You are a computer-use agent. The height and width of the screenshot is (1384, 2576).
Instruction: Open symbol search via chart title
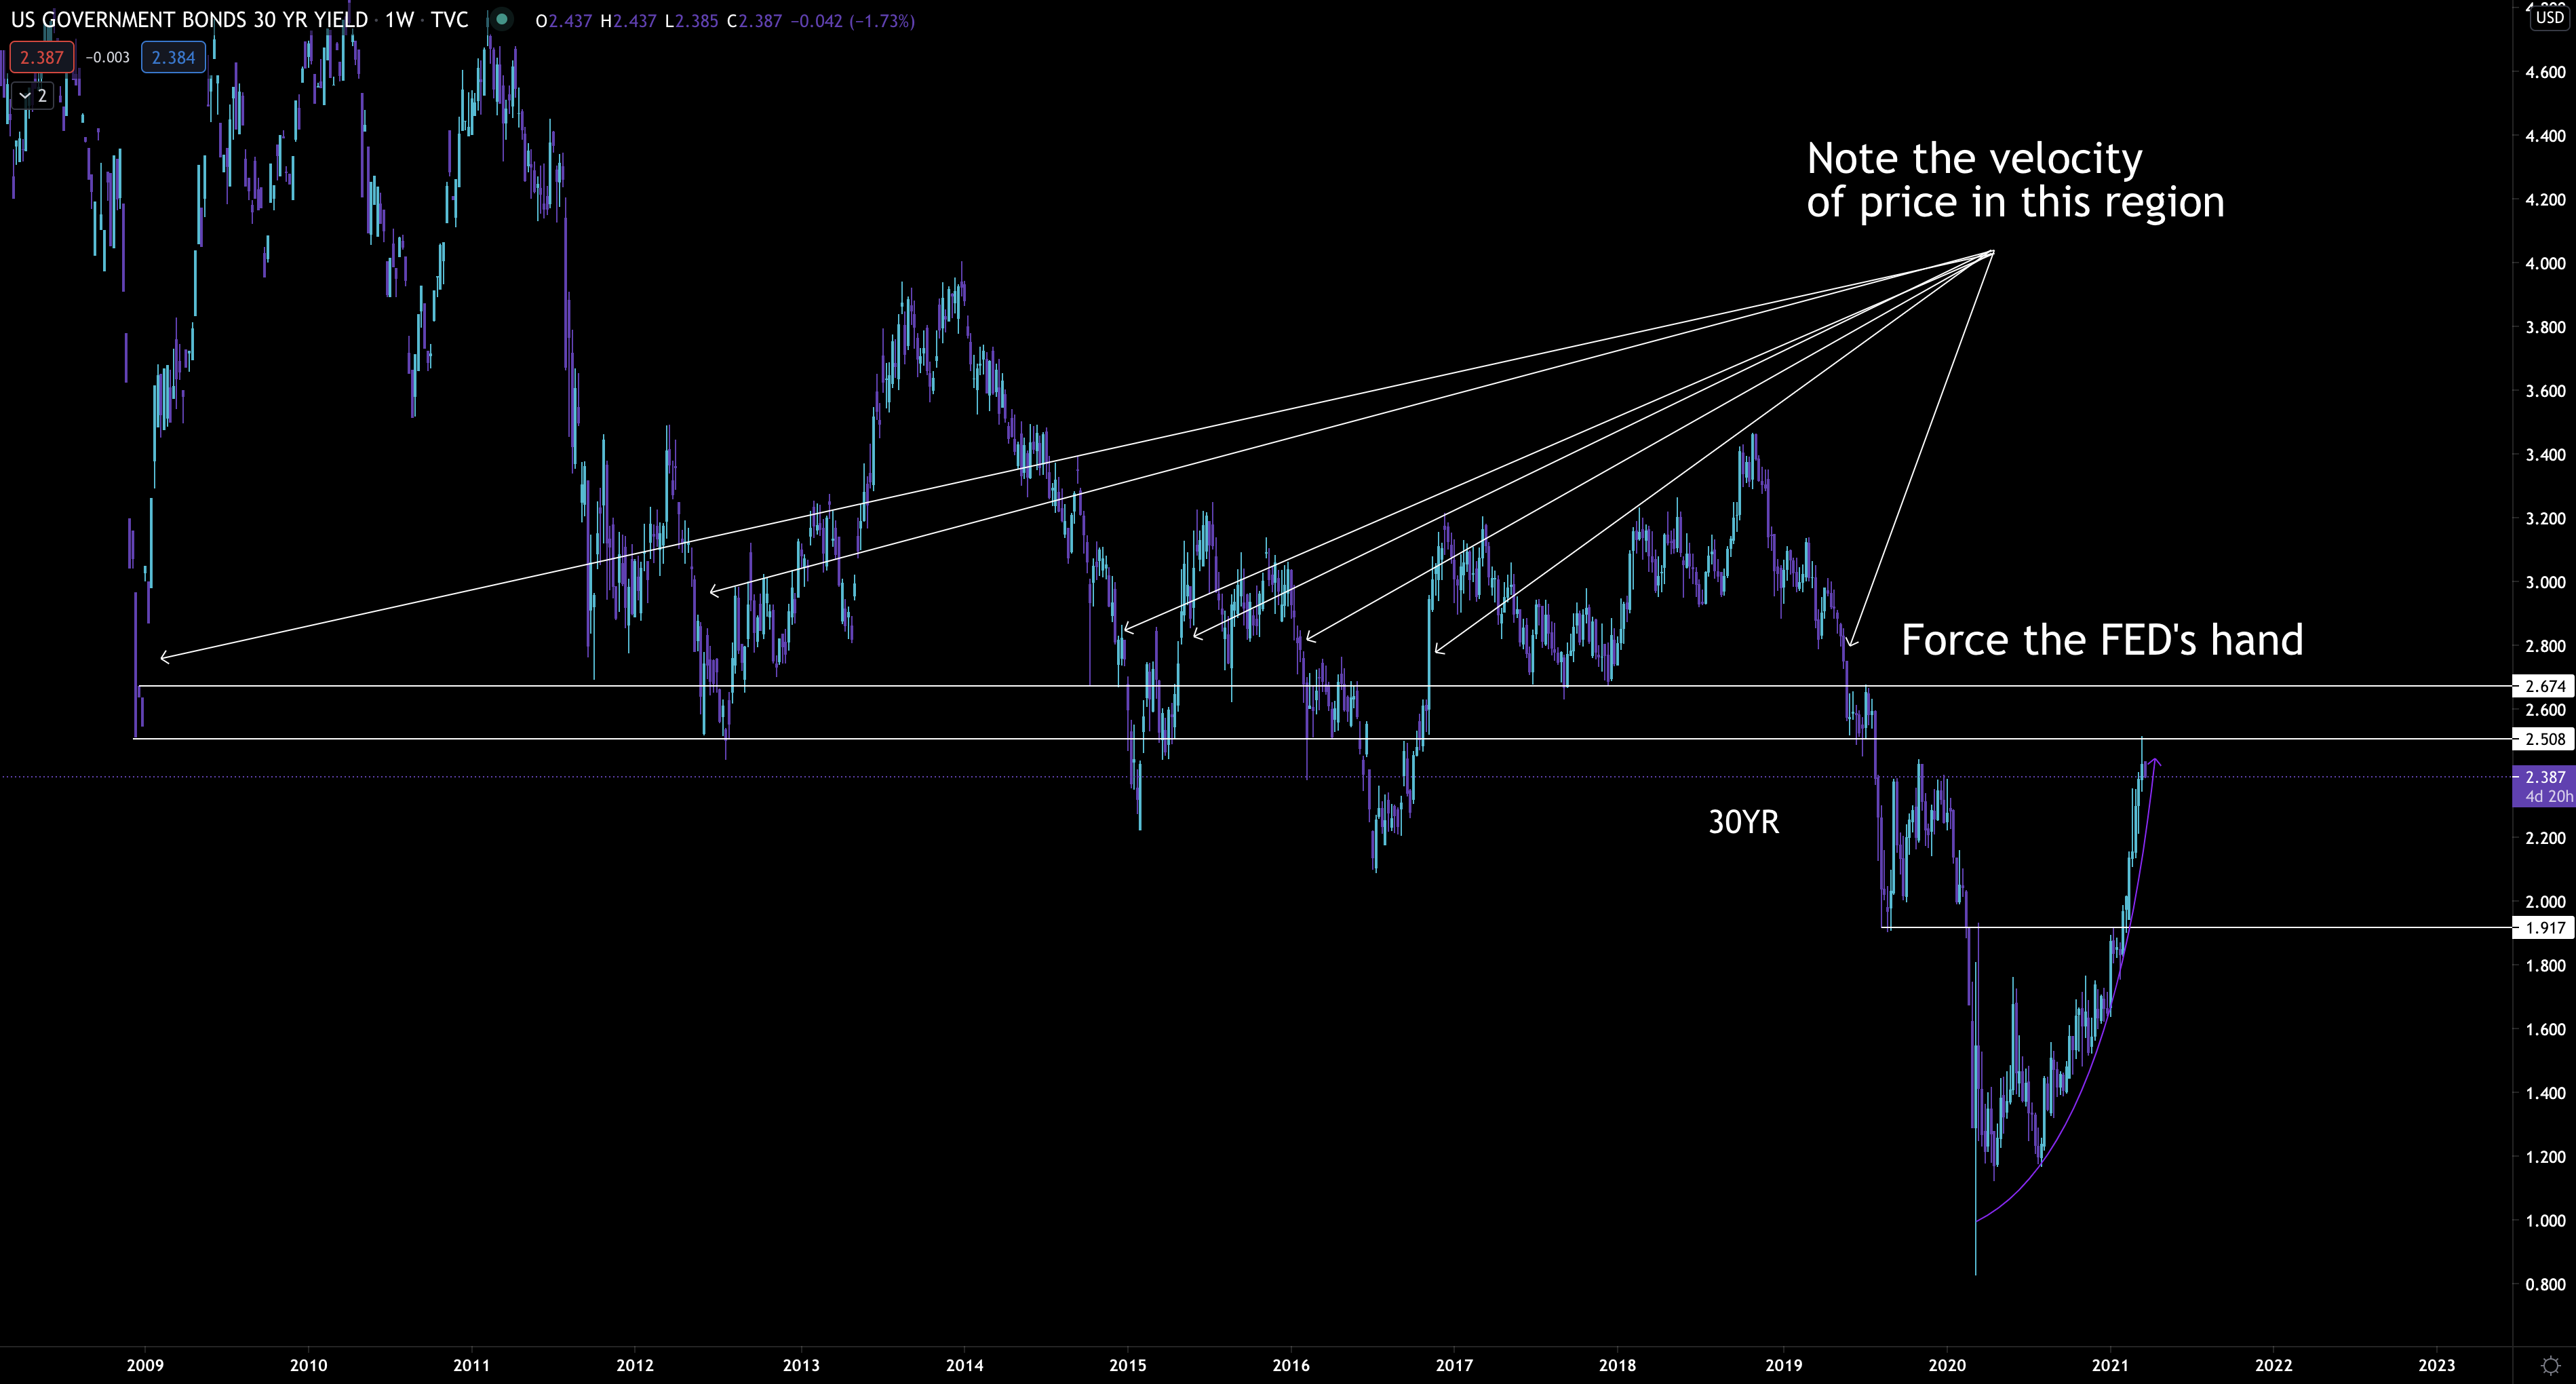point(188,20)
